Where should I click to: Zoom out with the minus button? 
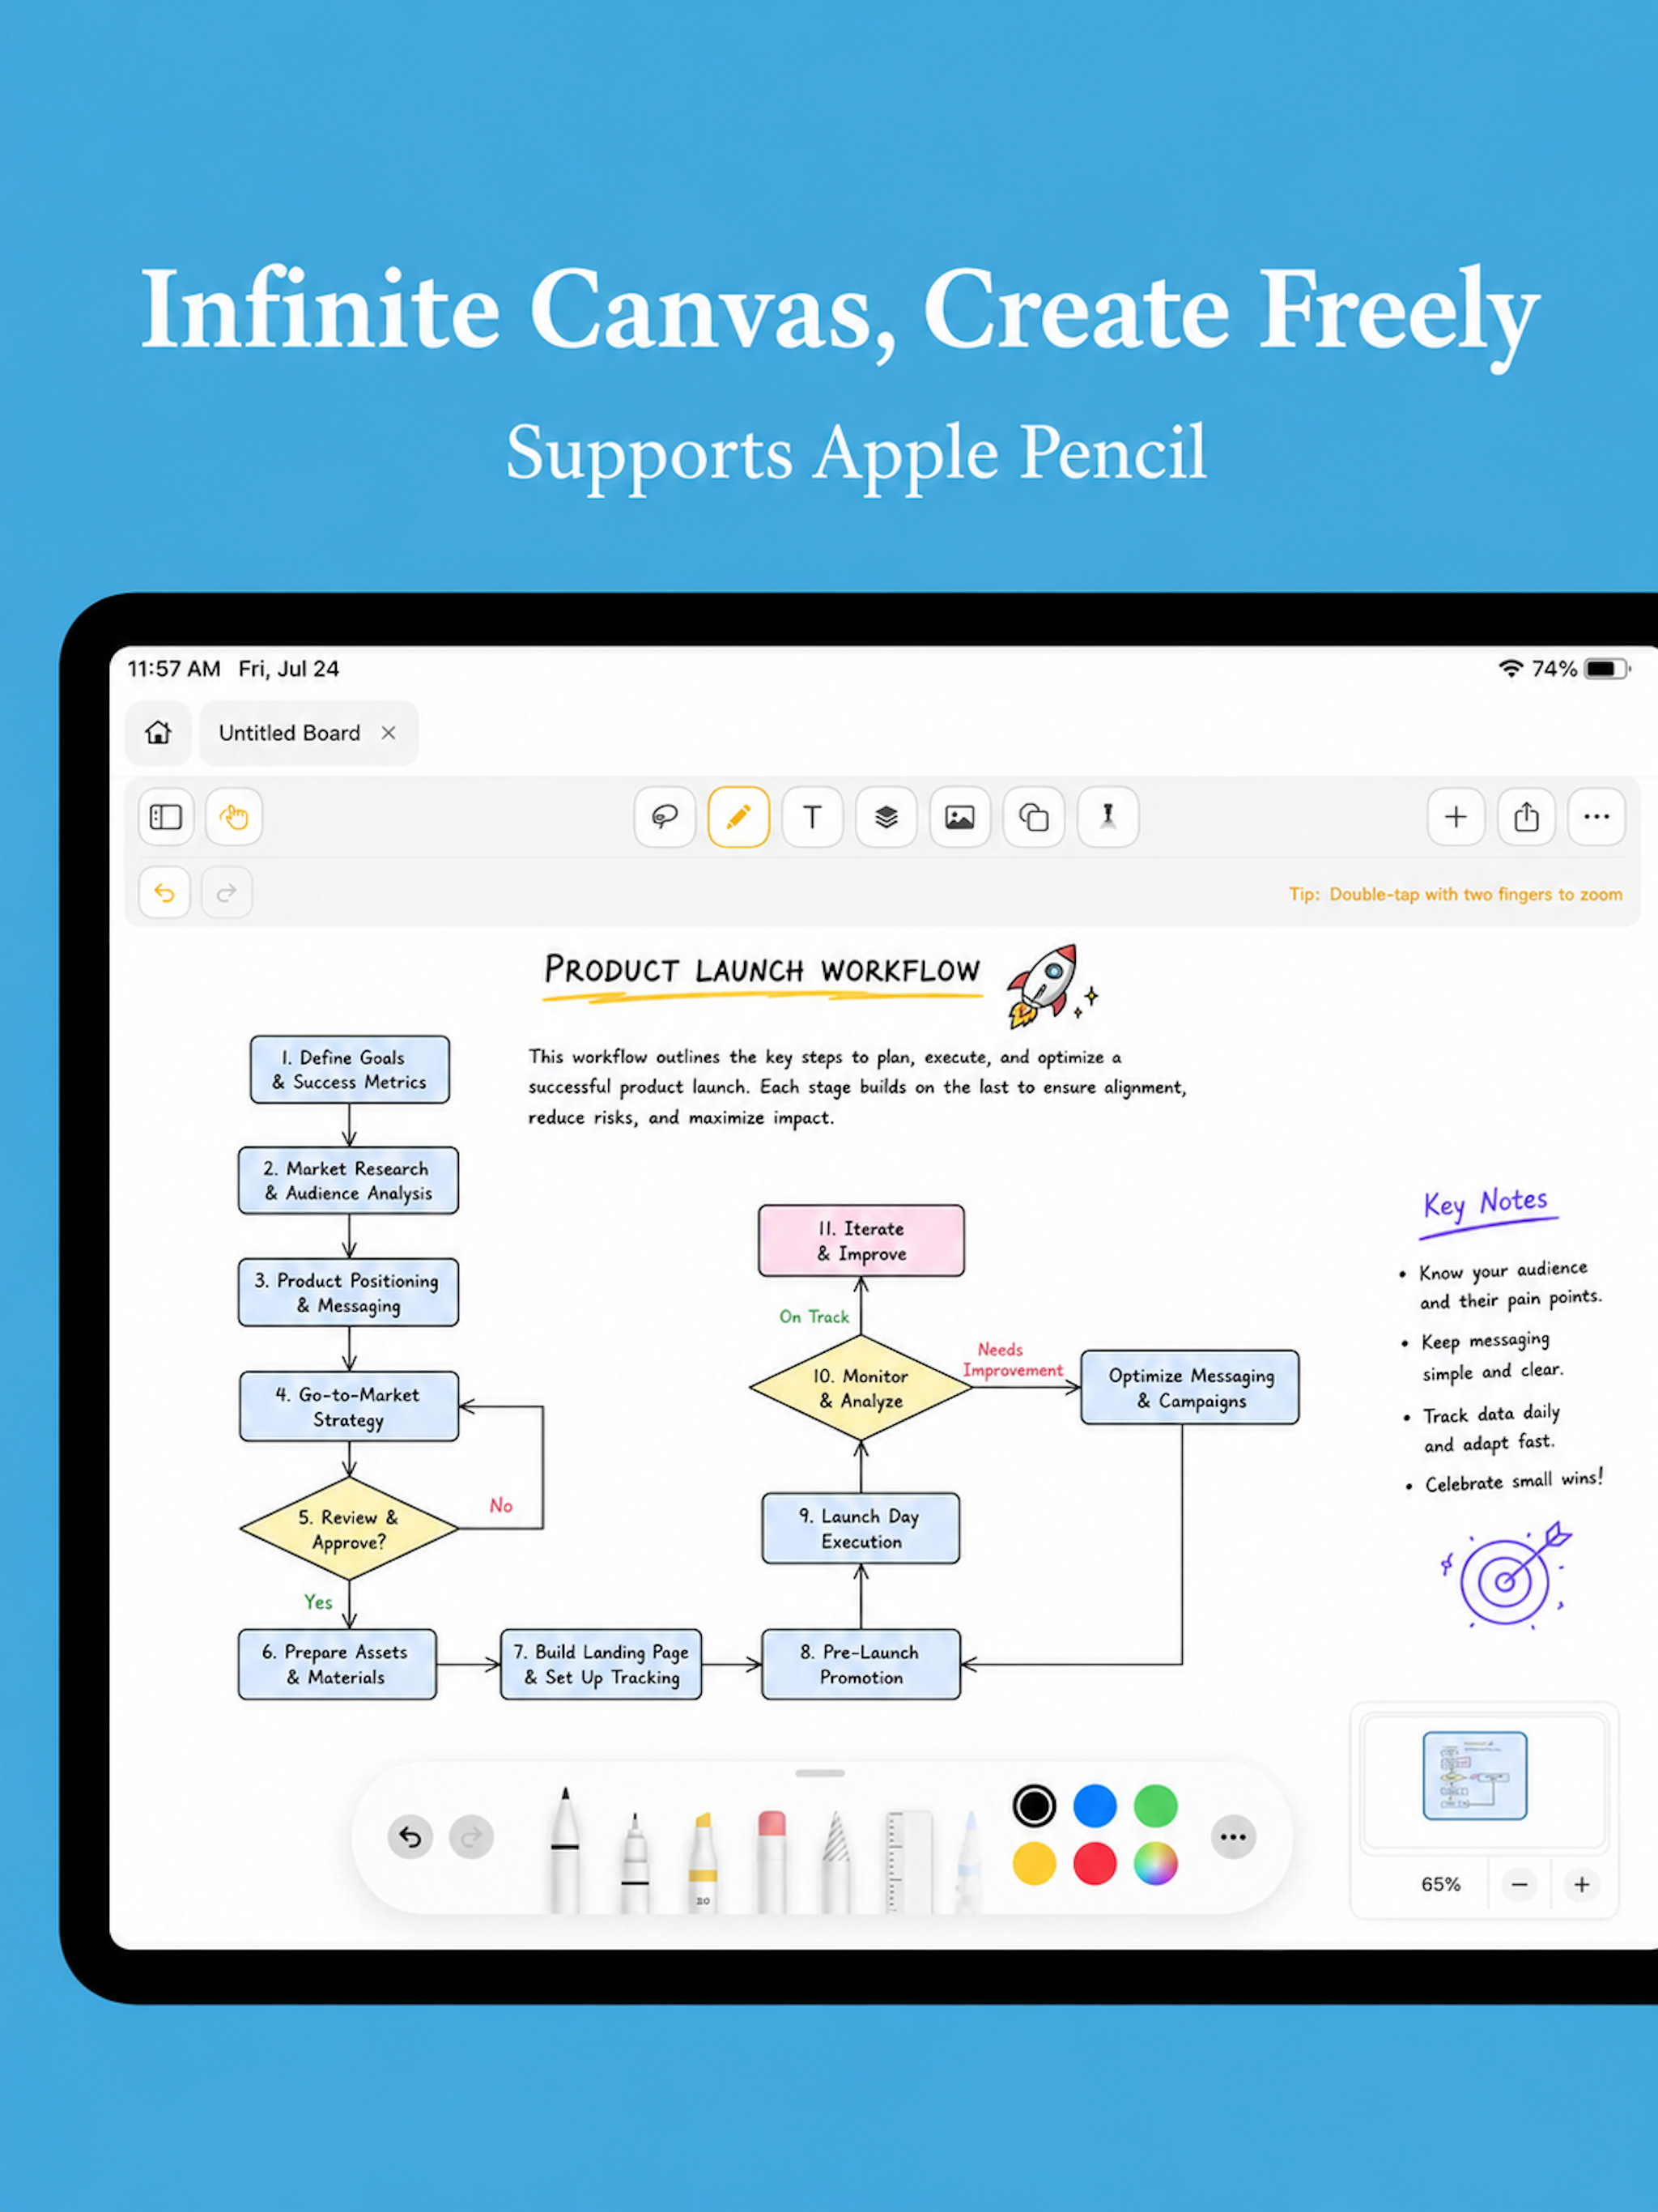pos(1519,1885)
